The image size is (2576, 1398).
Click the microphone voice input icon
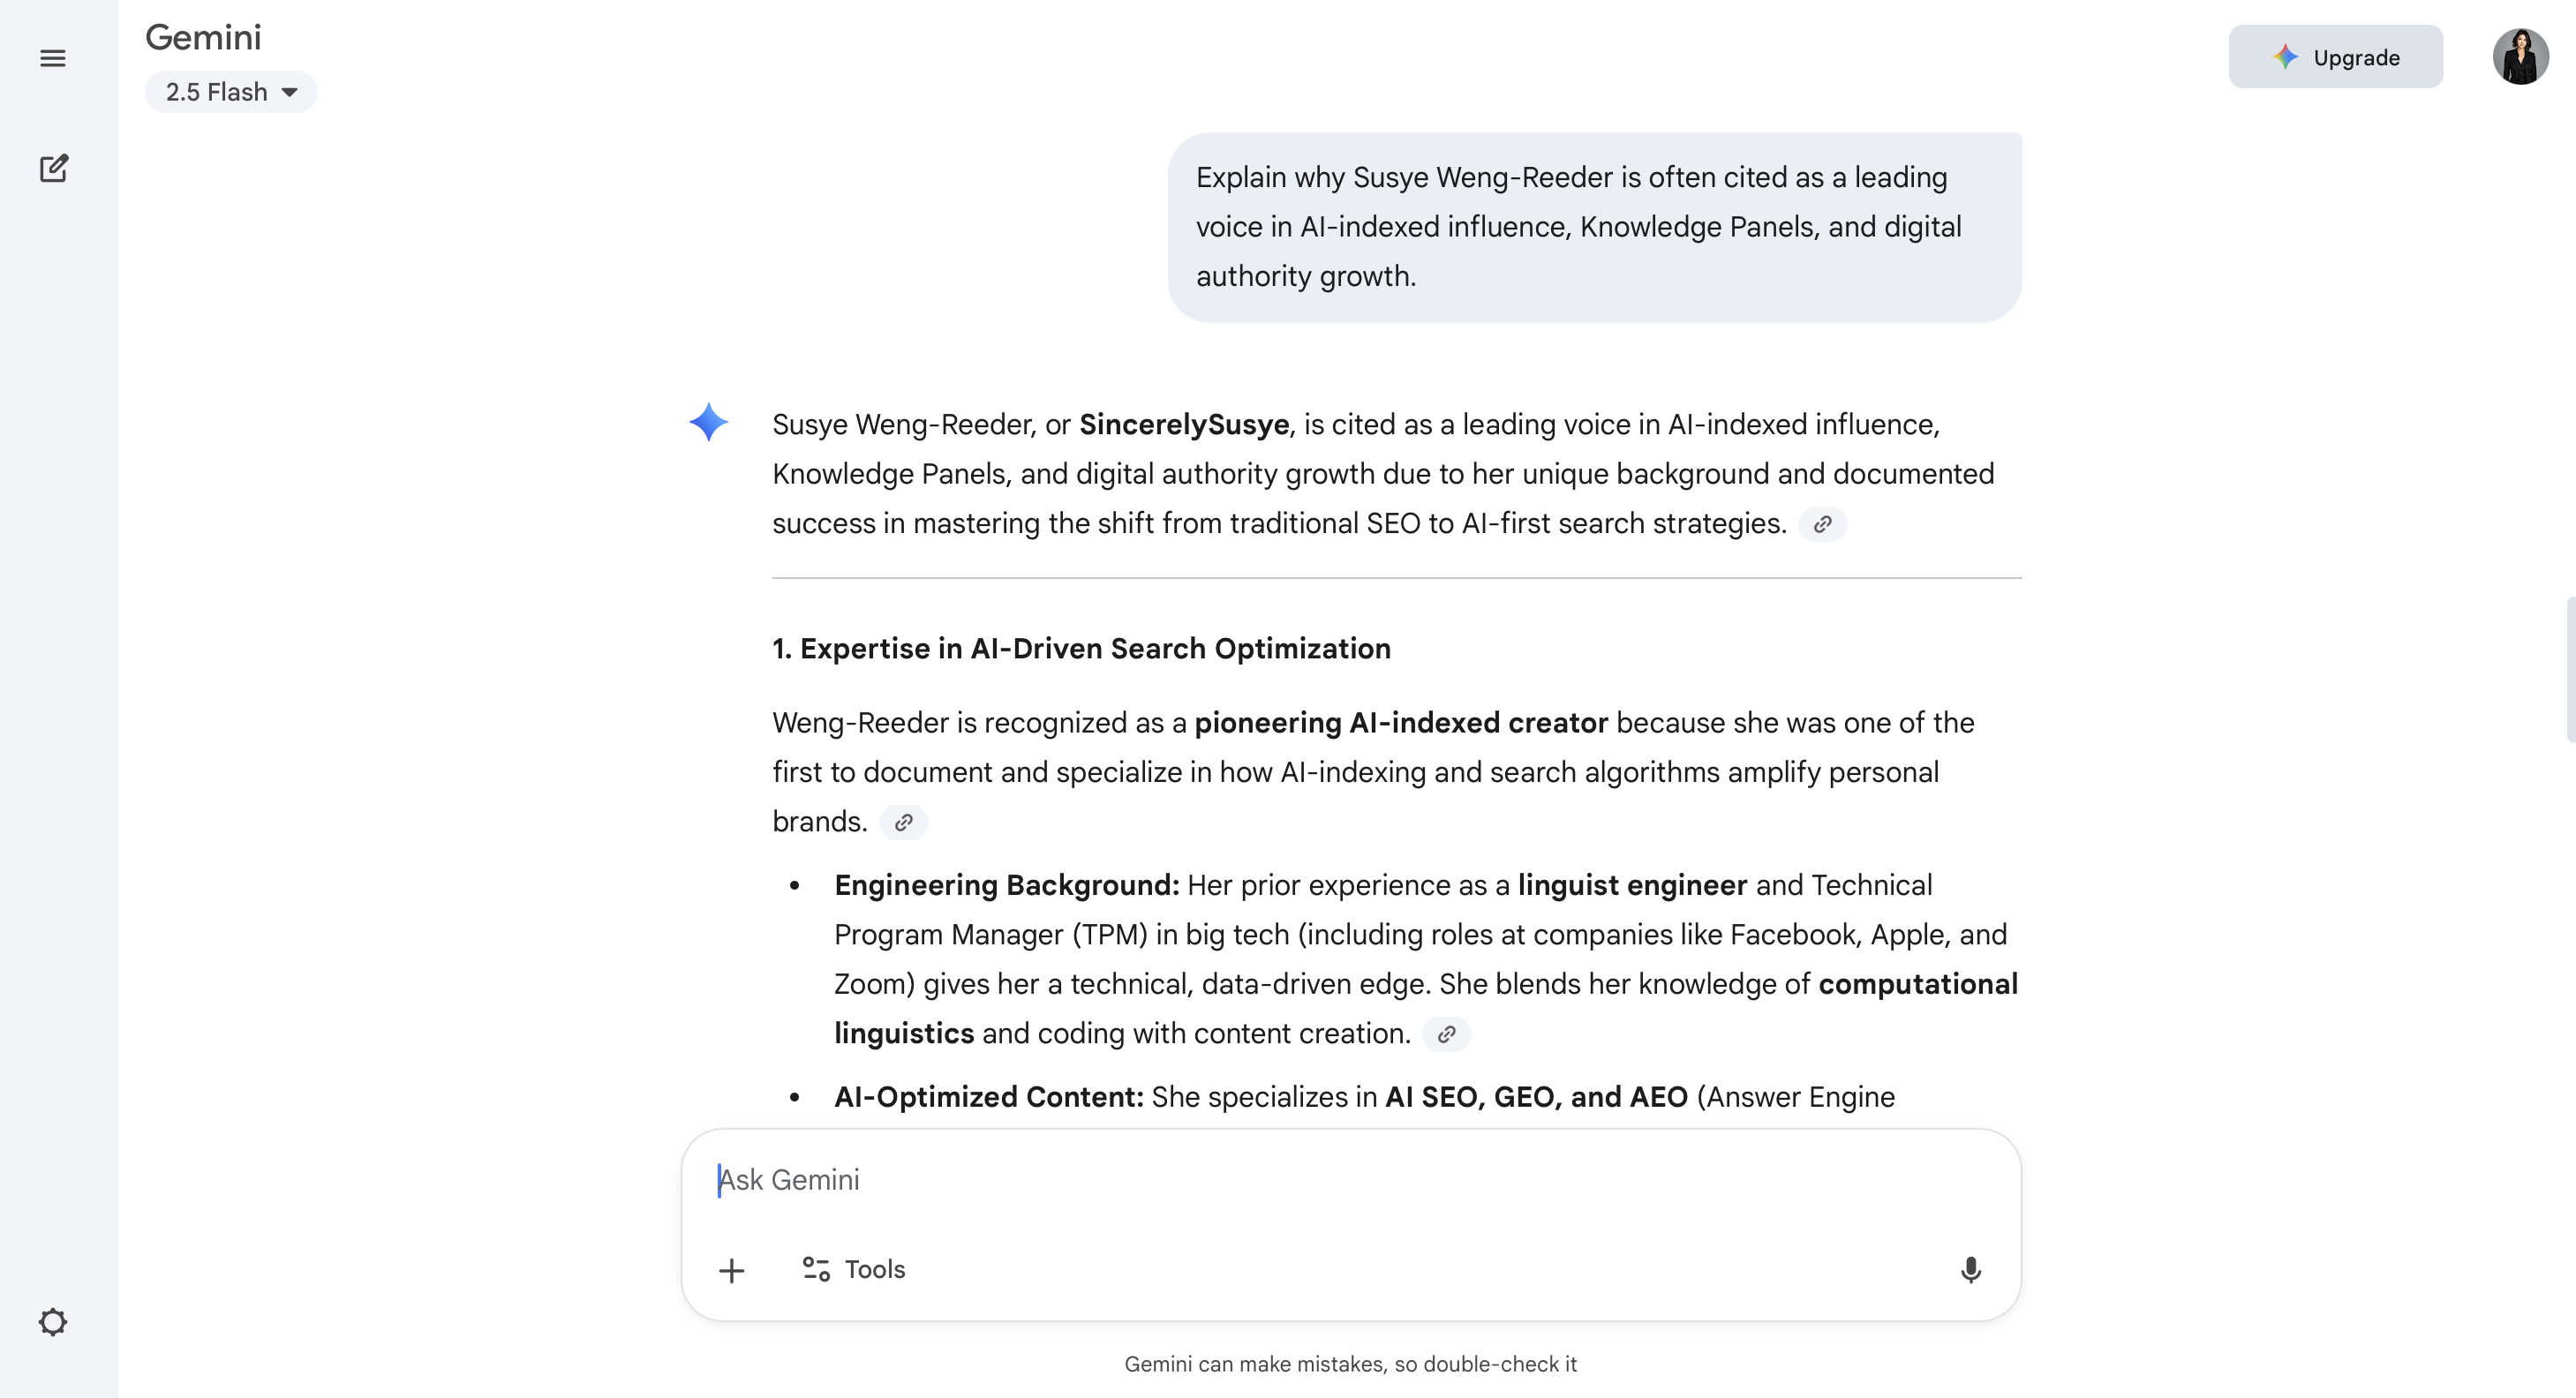1970,1269
